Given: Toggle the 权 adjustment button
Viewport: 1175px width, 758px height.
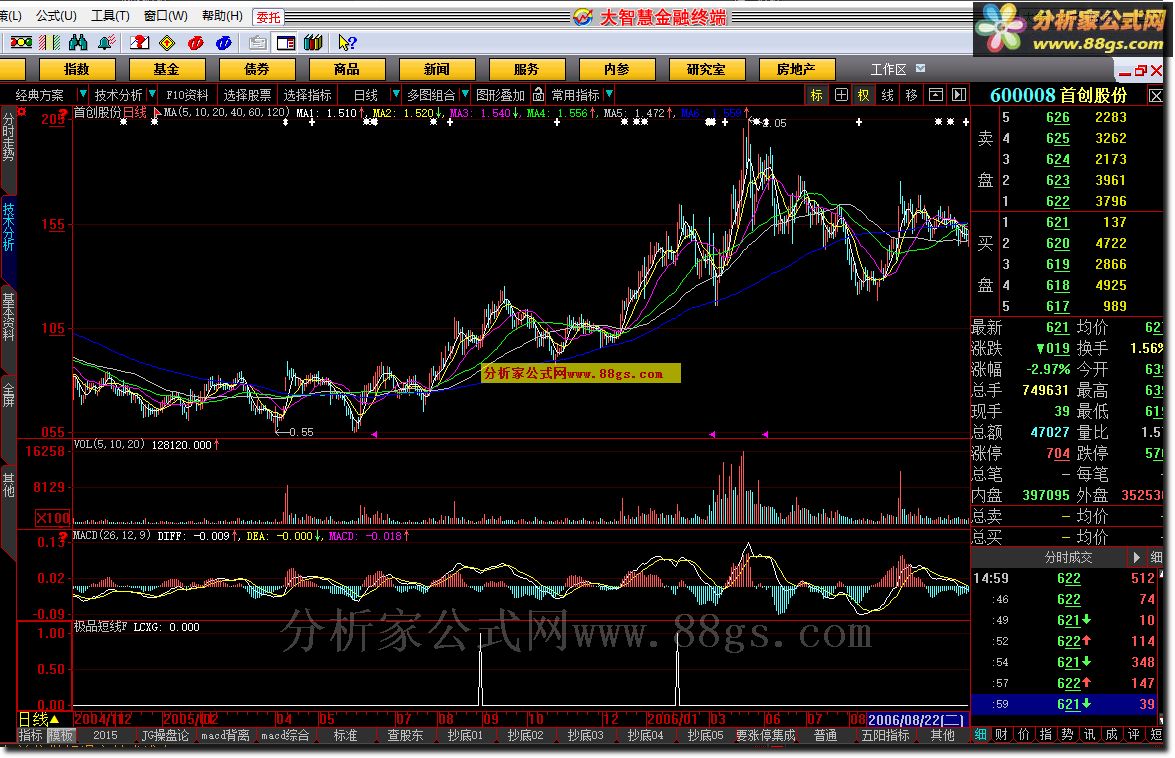Looking at the screenshot, I should (x=864, y=95).
